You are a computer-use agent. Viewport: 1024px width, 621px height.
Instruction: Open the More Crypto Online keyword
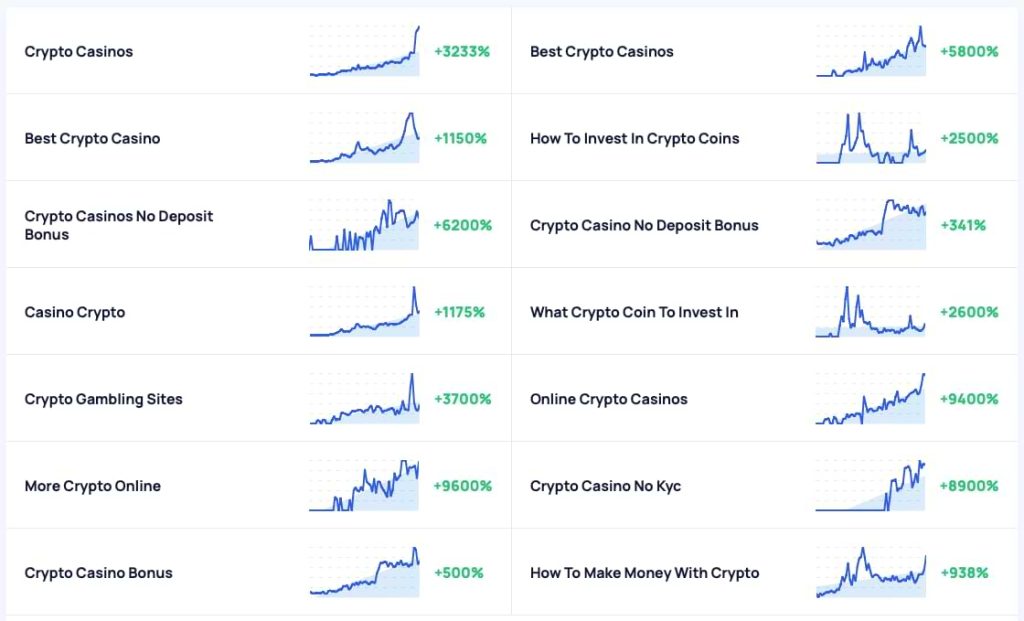93,486
